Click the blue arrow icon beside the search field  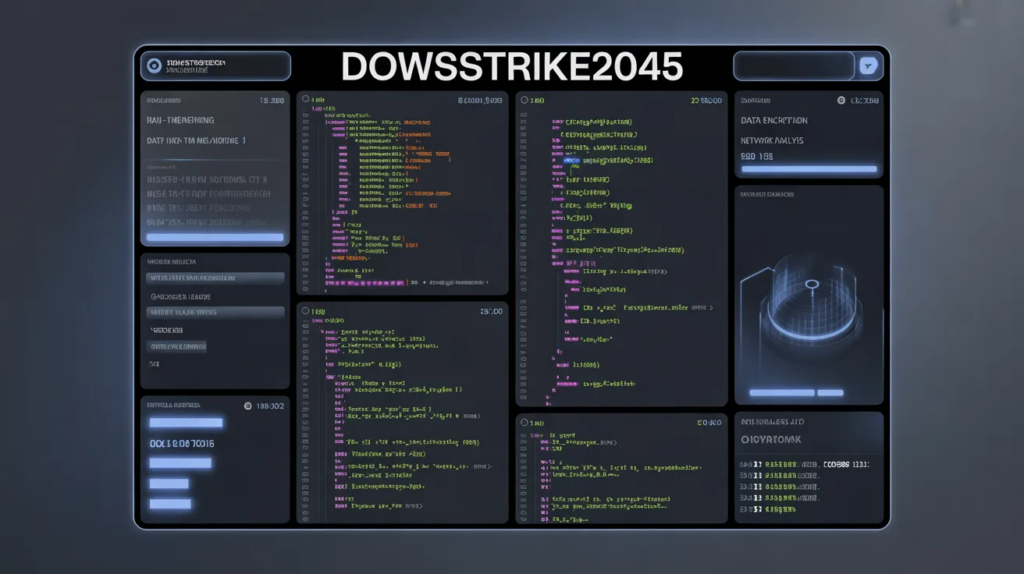[x=868, y=66]
